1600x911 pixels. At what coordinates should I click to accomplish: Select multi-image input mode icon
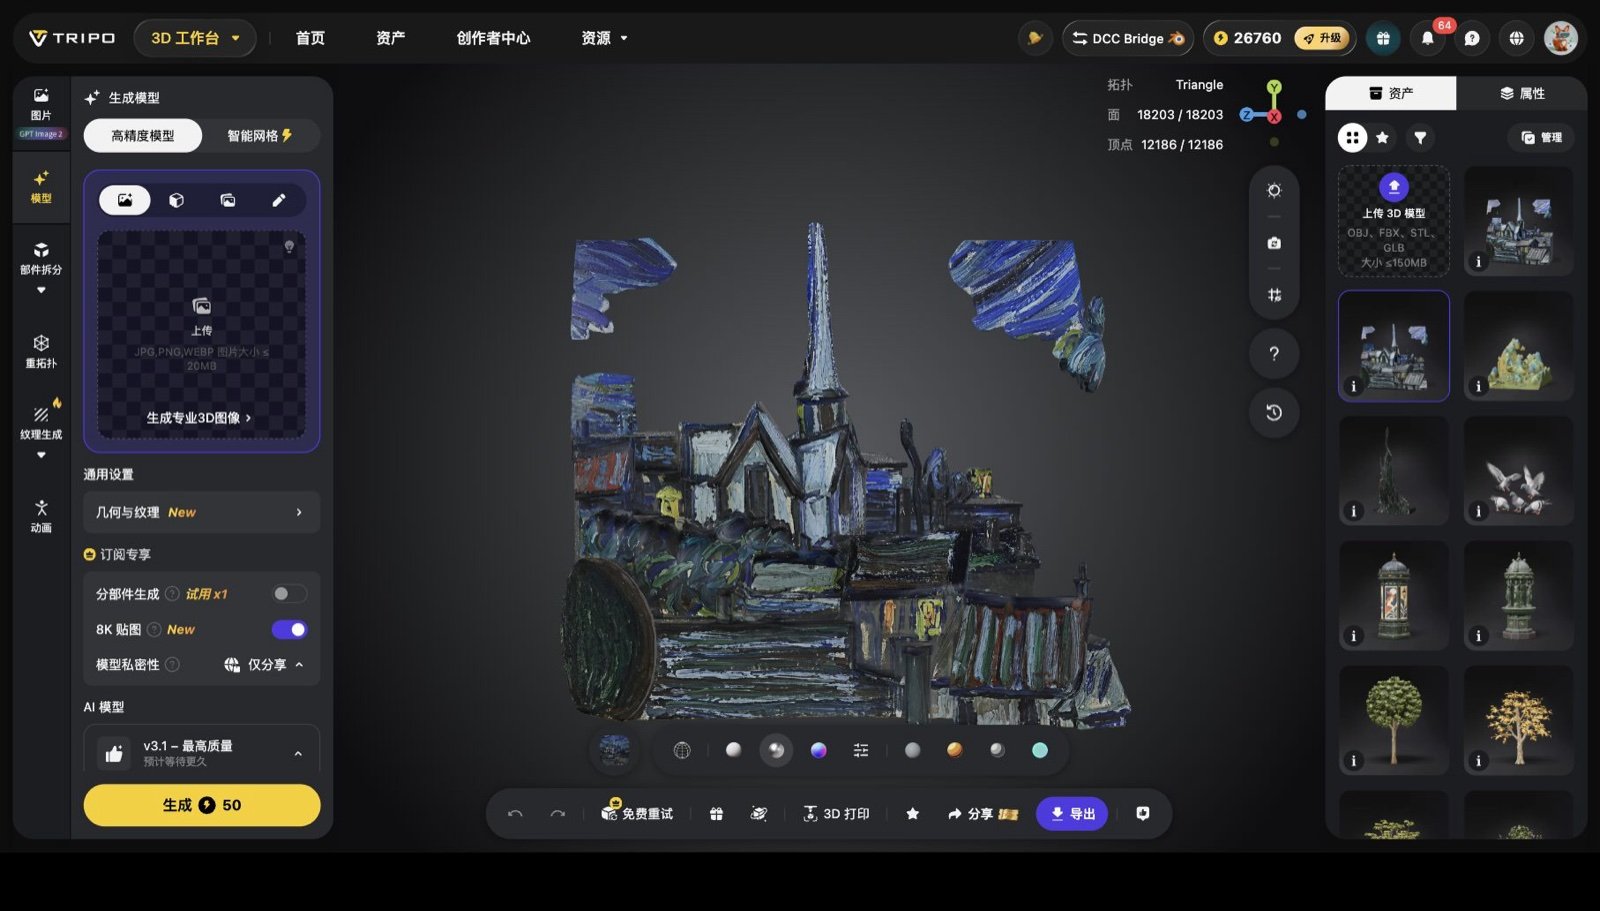(228, 200)
